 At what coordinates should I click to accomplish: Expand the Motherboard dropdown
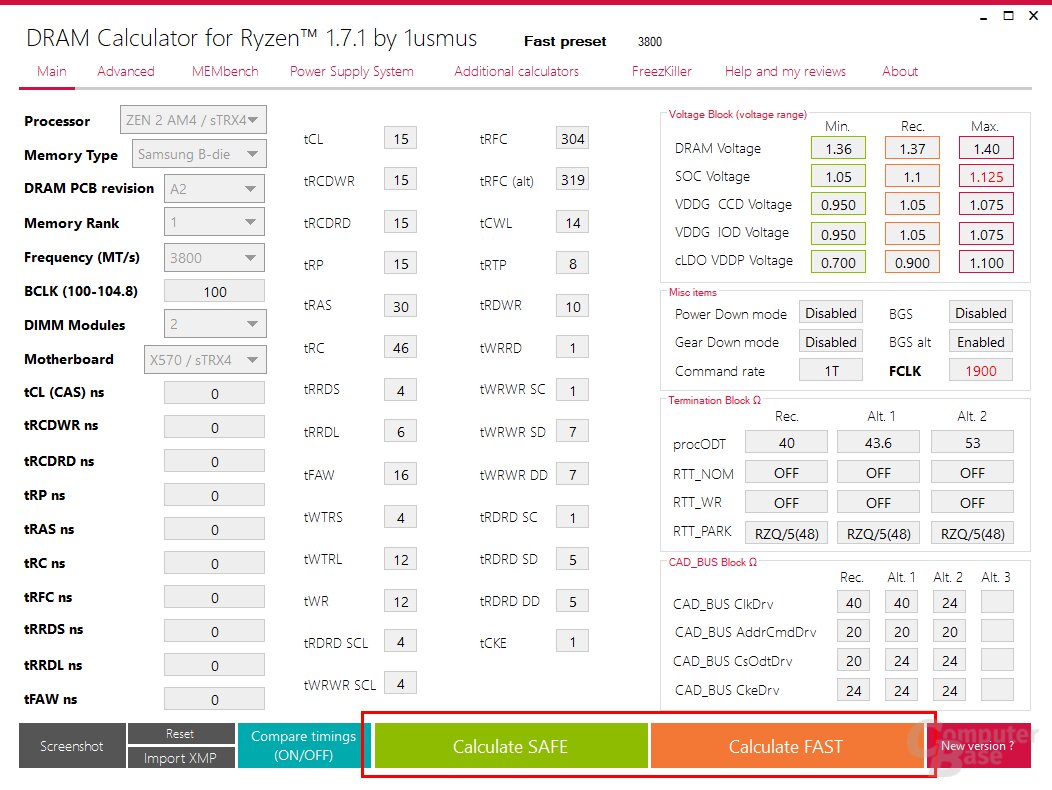click(205, 360)
